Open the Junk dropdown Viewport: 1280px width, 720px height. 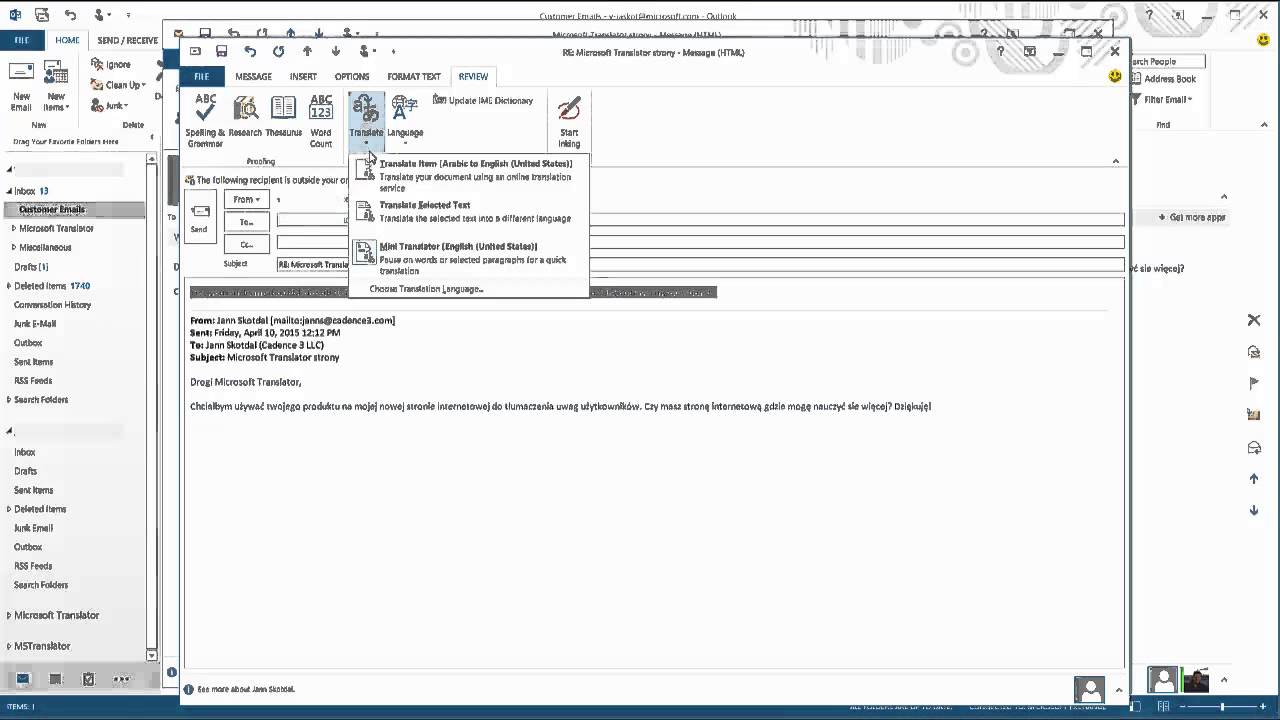pyautogui.click(x=109, y=105)
